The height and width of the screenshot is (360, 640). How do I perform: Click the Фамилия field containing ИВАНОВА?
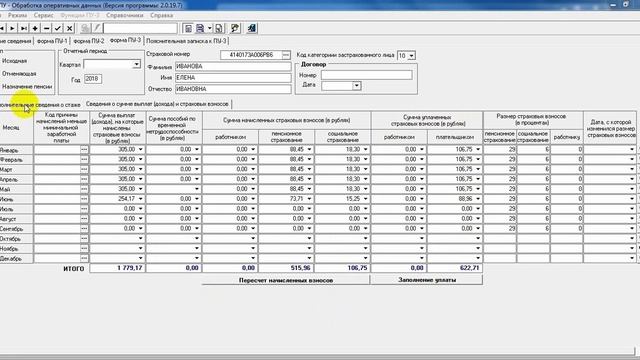point(233,67)
